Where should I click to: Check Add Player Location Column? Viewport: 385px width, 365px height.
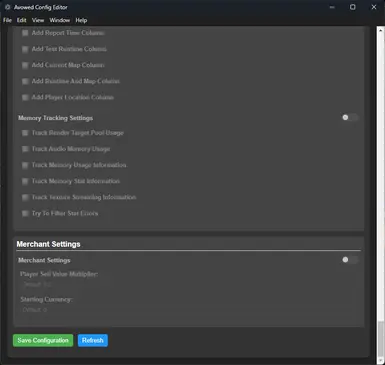pos(25,97)
